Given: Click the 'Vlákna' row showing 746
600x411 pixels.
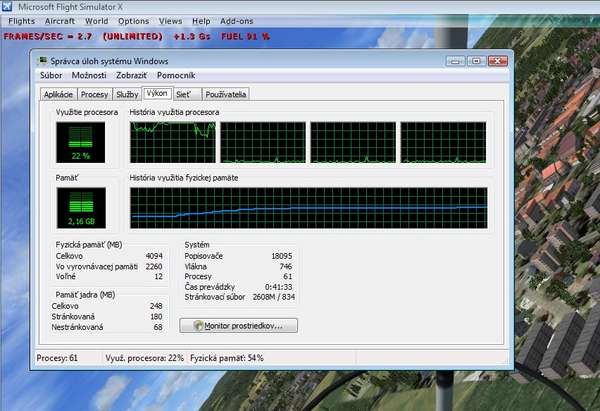Looking at the screenshot, I should 238,266.
